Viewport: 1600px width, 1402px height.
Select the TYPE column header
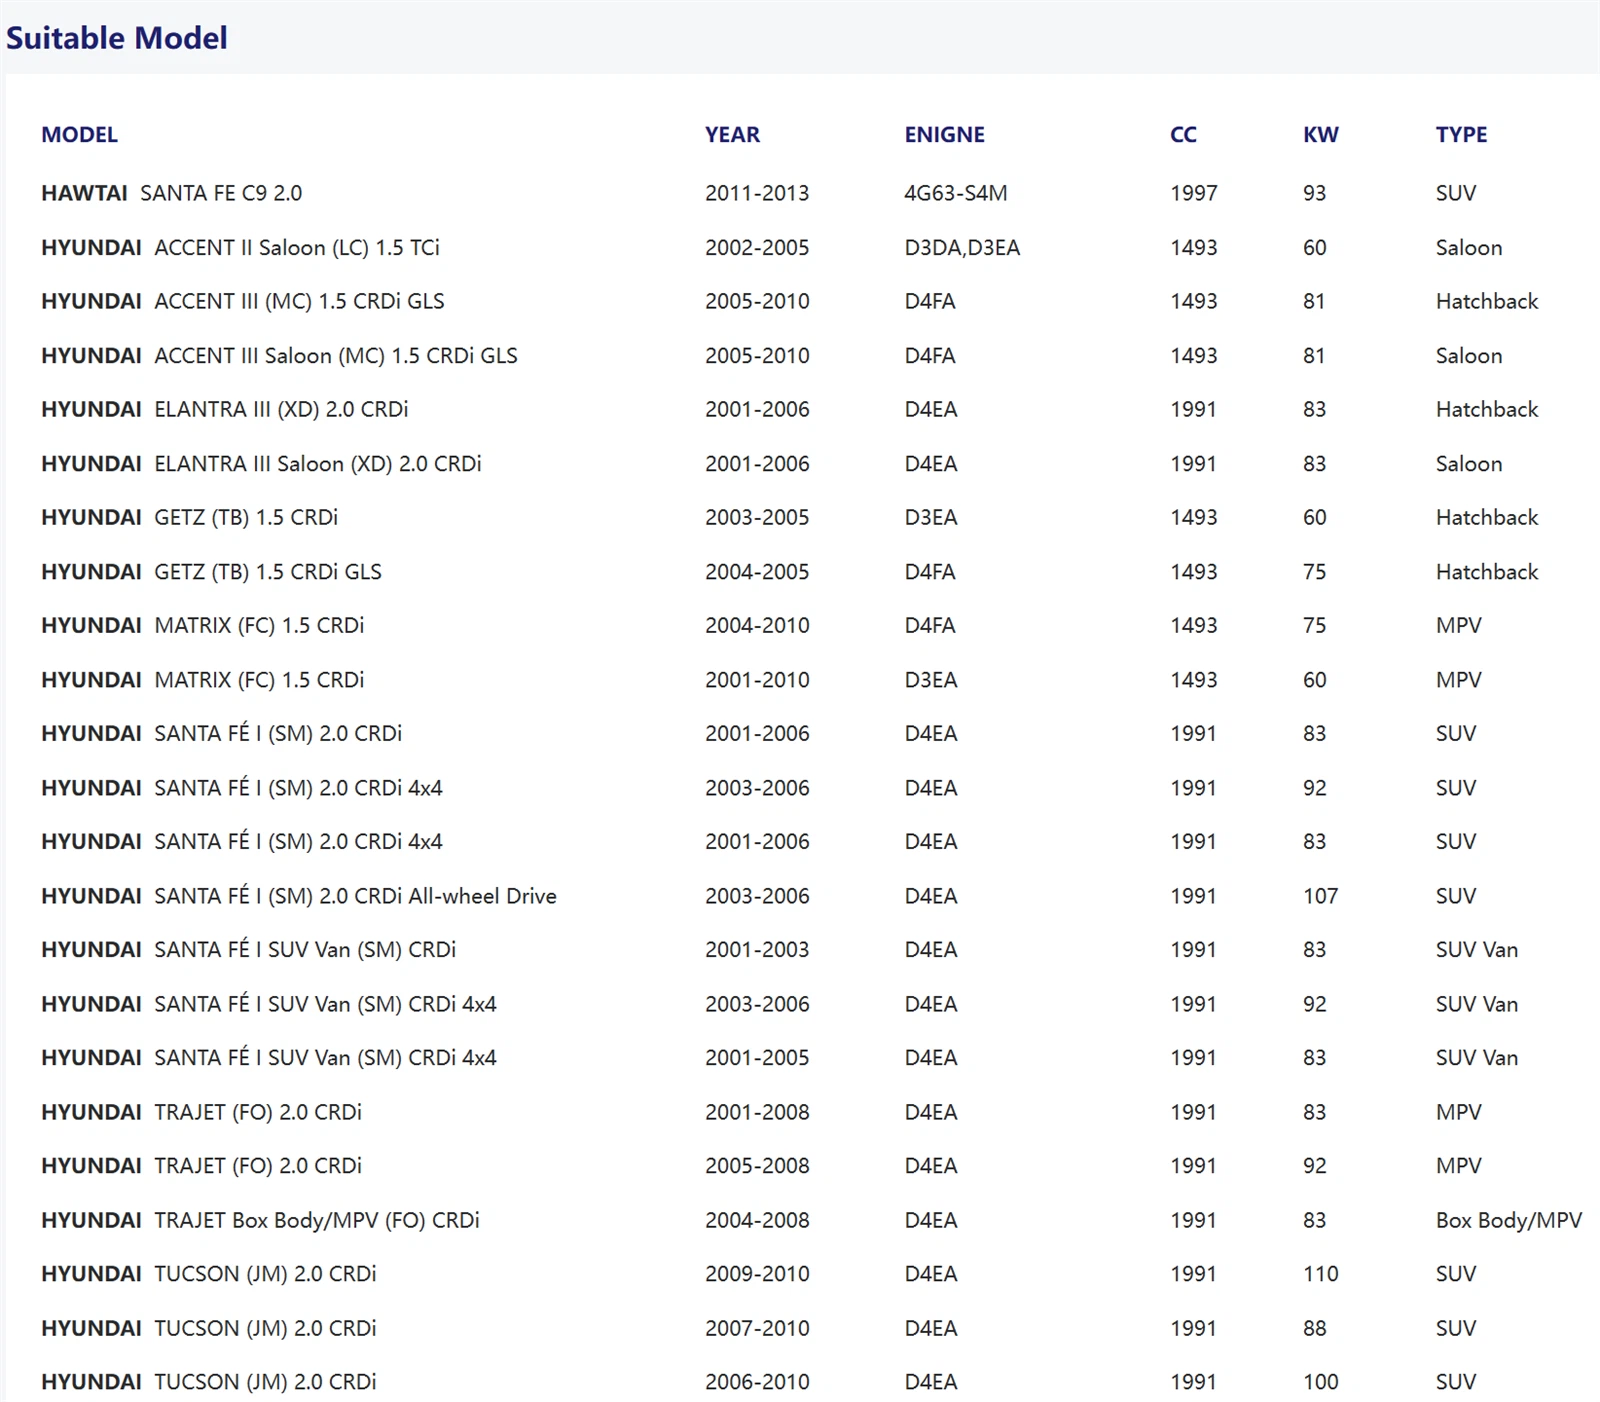point(1461,135)
